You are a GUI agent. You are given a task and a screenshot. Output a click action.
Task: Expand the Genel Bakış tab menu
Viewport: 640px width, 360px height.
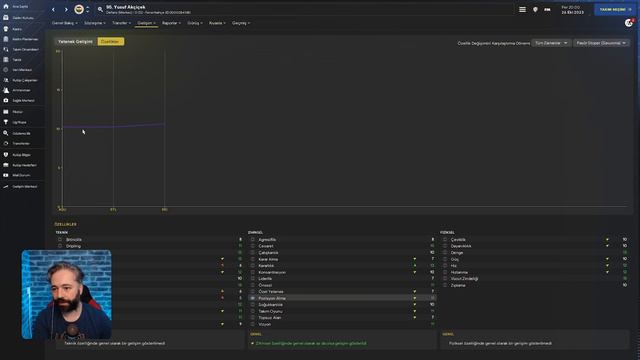click(x=64, y=23)
